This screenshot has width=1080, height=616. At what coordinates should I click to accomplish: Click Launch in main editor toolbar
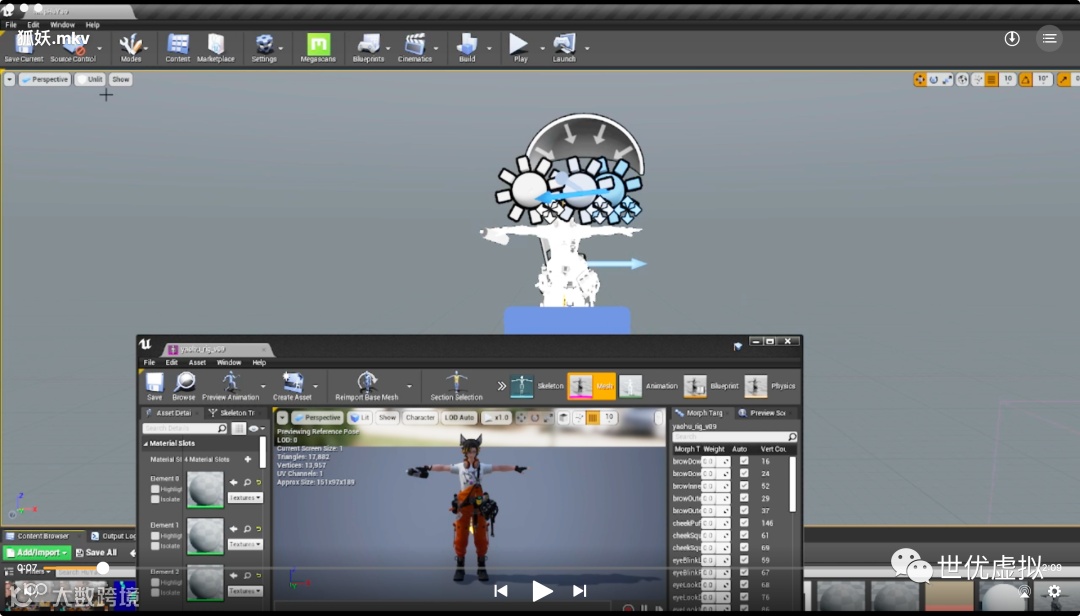[564, 48]
